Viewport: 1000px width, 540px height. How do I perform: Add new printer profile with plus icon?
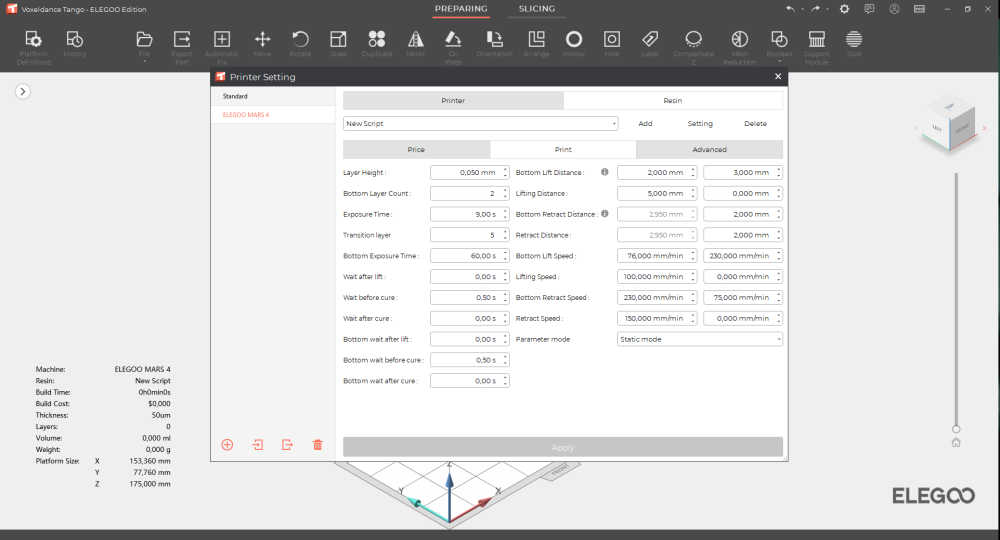click(x=227, y=445)
